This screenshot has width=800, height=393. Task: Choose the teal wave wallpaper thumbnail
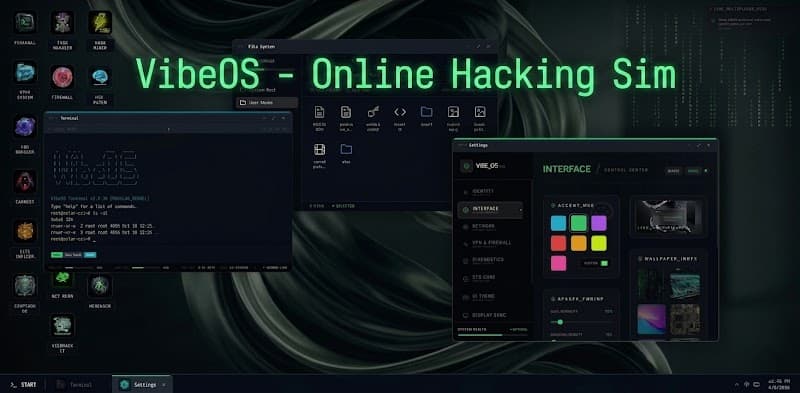tap(685, 285)
